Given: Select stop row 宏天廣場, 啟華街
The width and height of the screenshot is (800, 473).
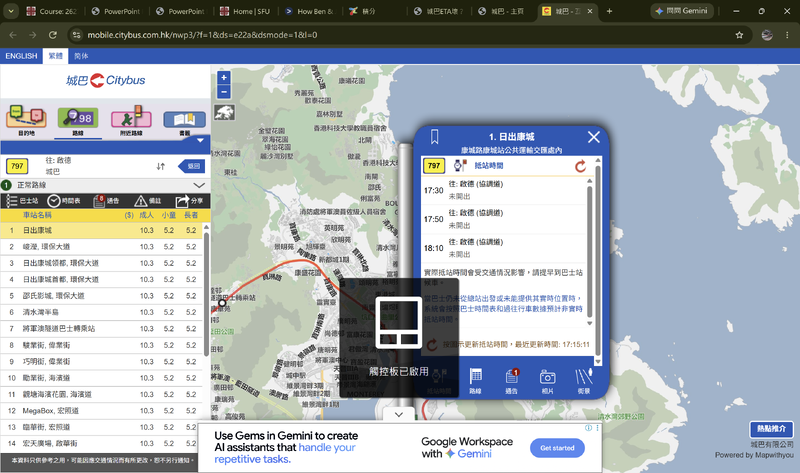Looking at the screenshot, I should [102, 443].
